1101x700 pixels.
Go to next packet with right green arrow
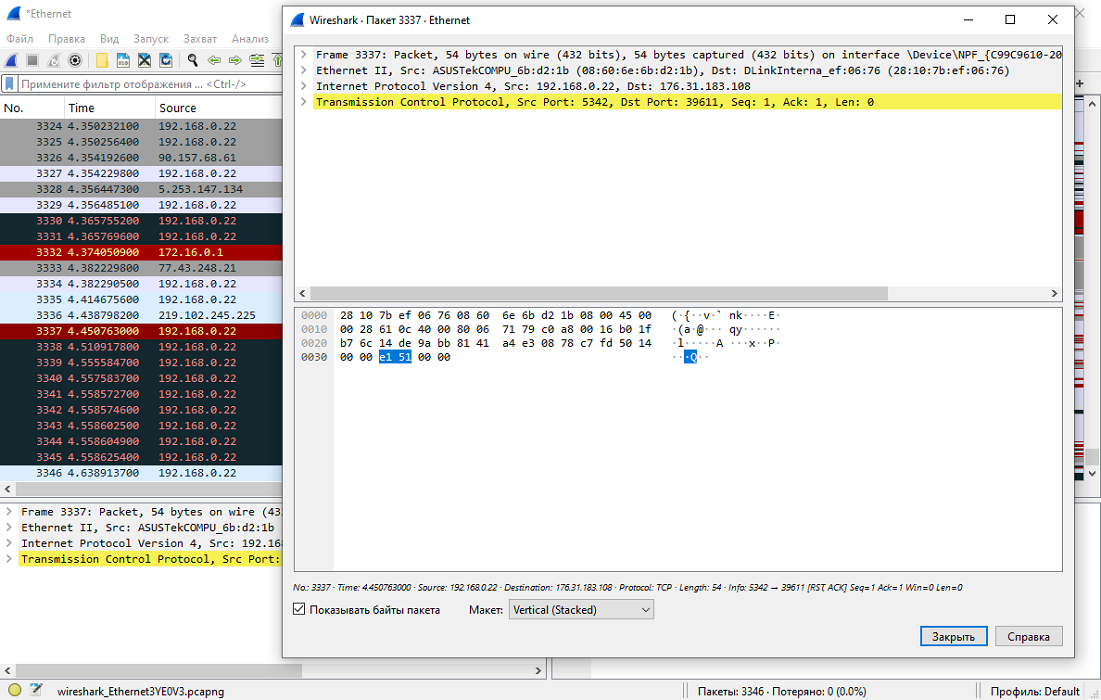click(235, 60)
